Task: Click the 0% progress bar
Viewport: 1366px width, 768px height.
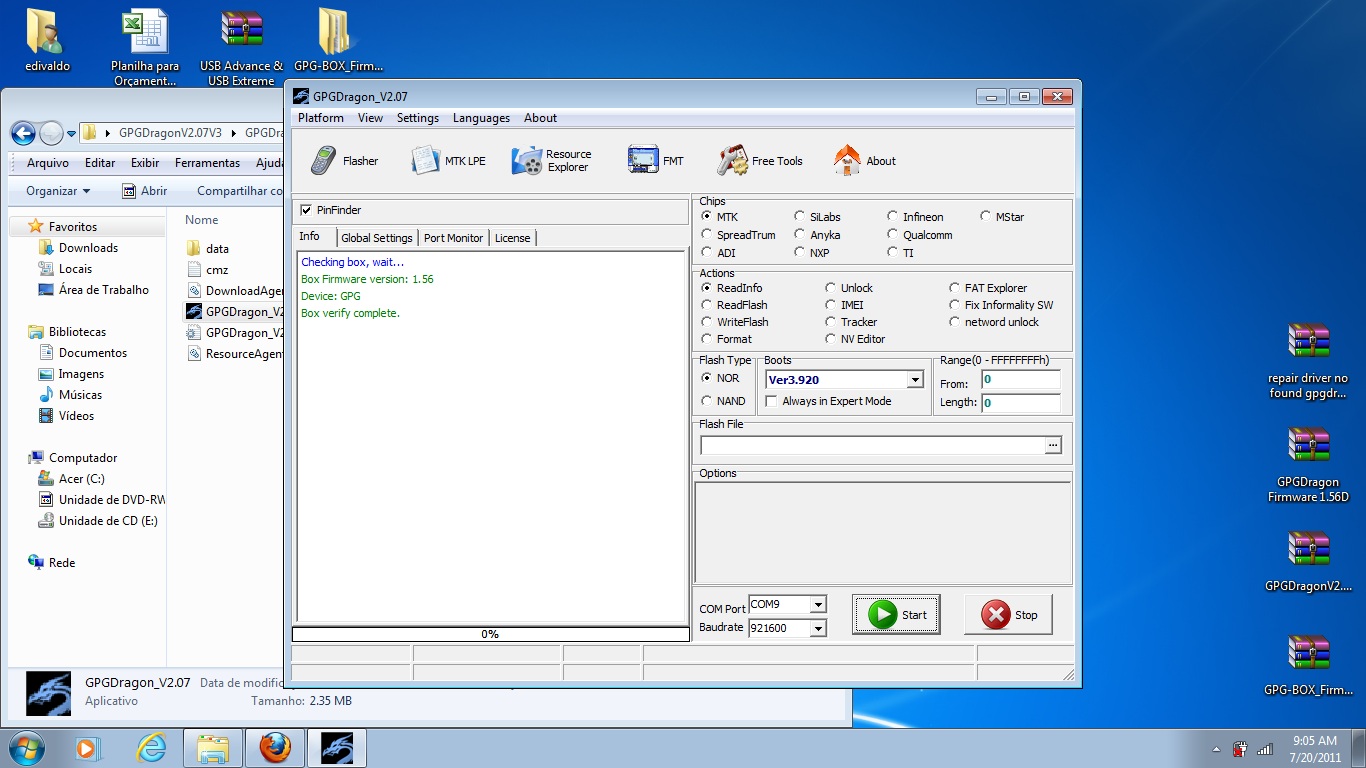Action: click(x=491, y=634)
